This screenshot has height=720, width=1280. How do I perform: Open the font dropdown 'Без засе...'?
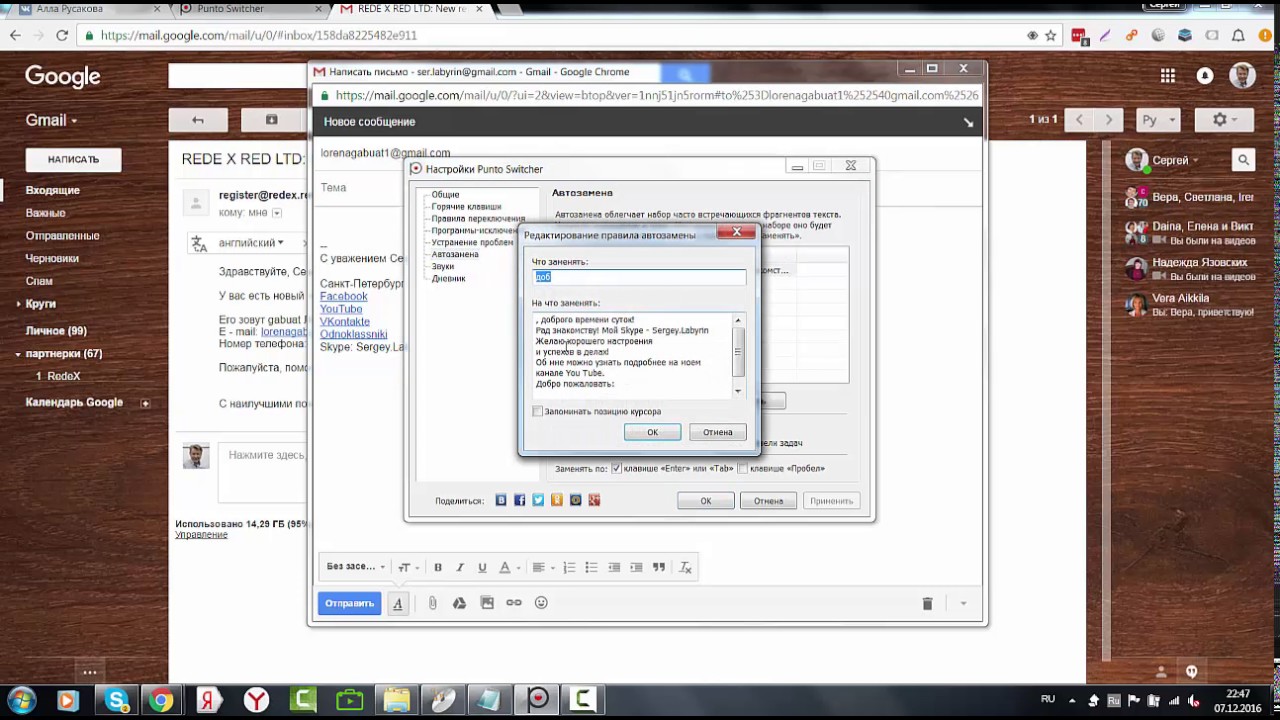[355, 567]
